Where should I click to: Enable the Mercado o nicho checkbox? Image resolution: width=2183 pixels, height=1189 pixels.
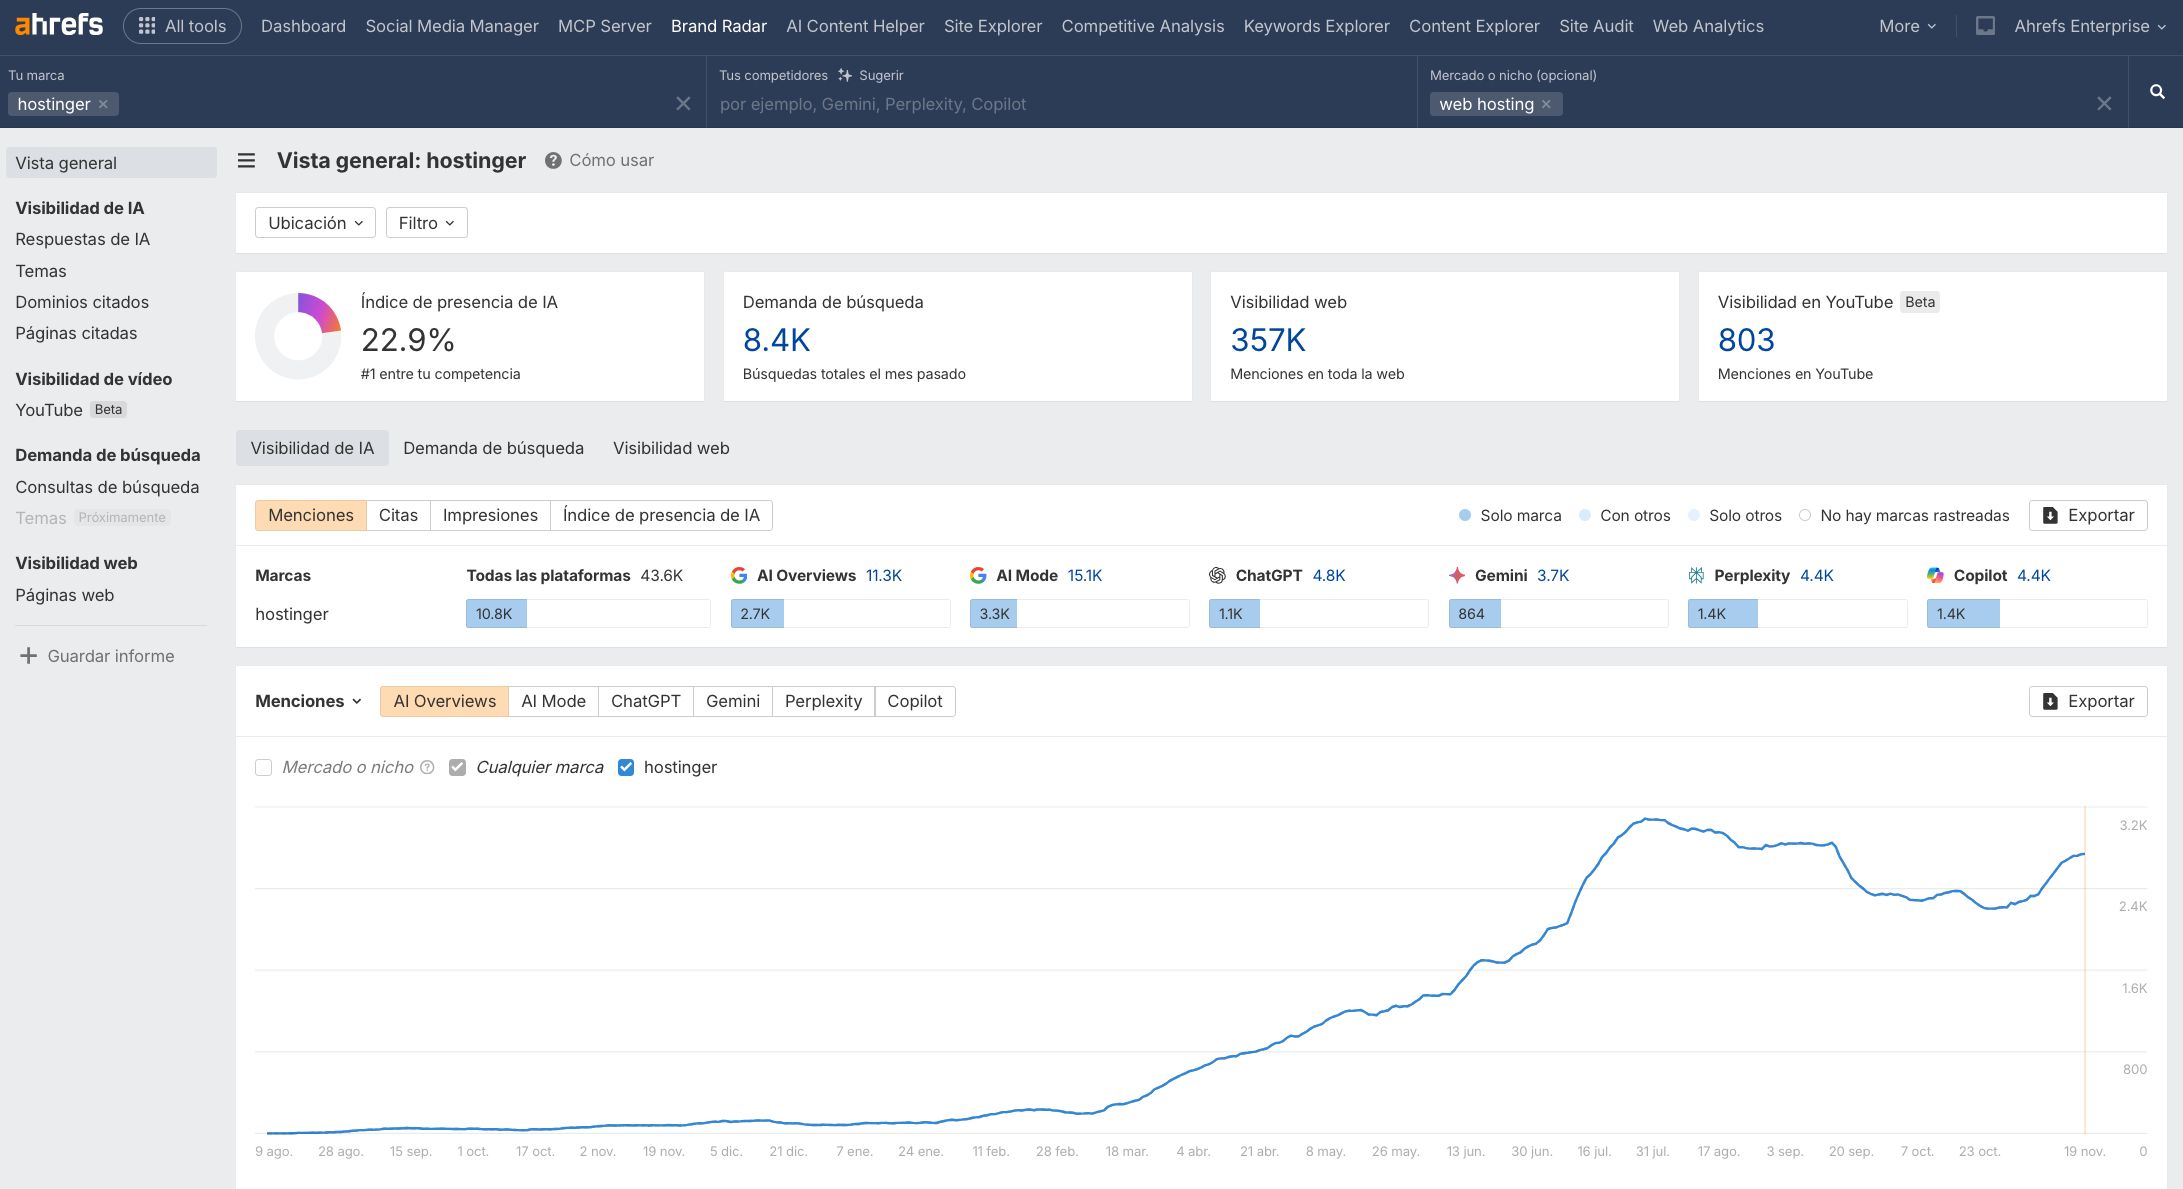pos(264,767)
